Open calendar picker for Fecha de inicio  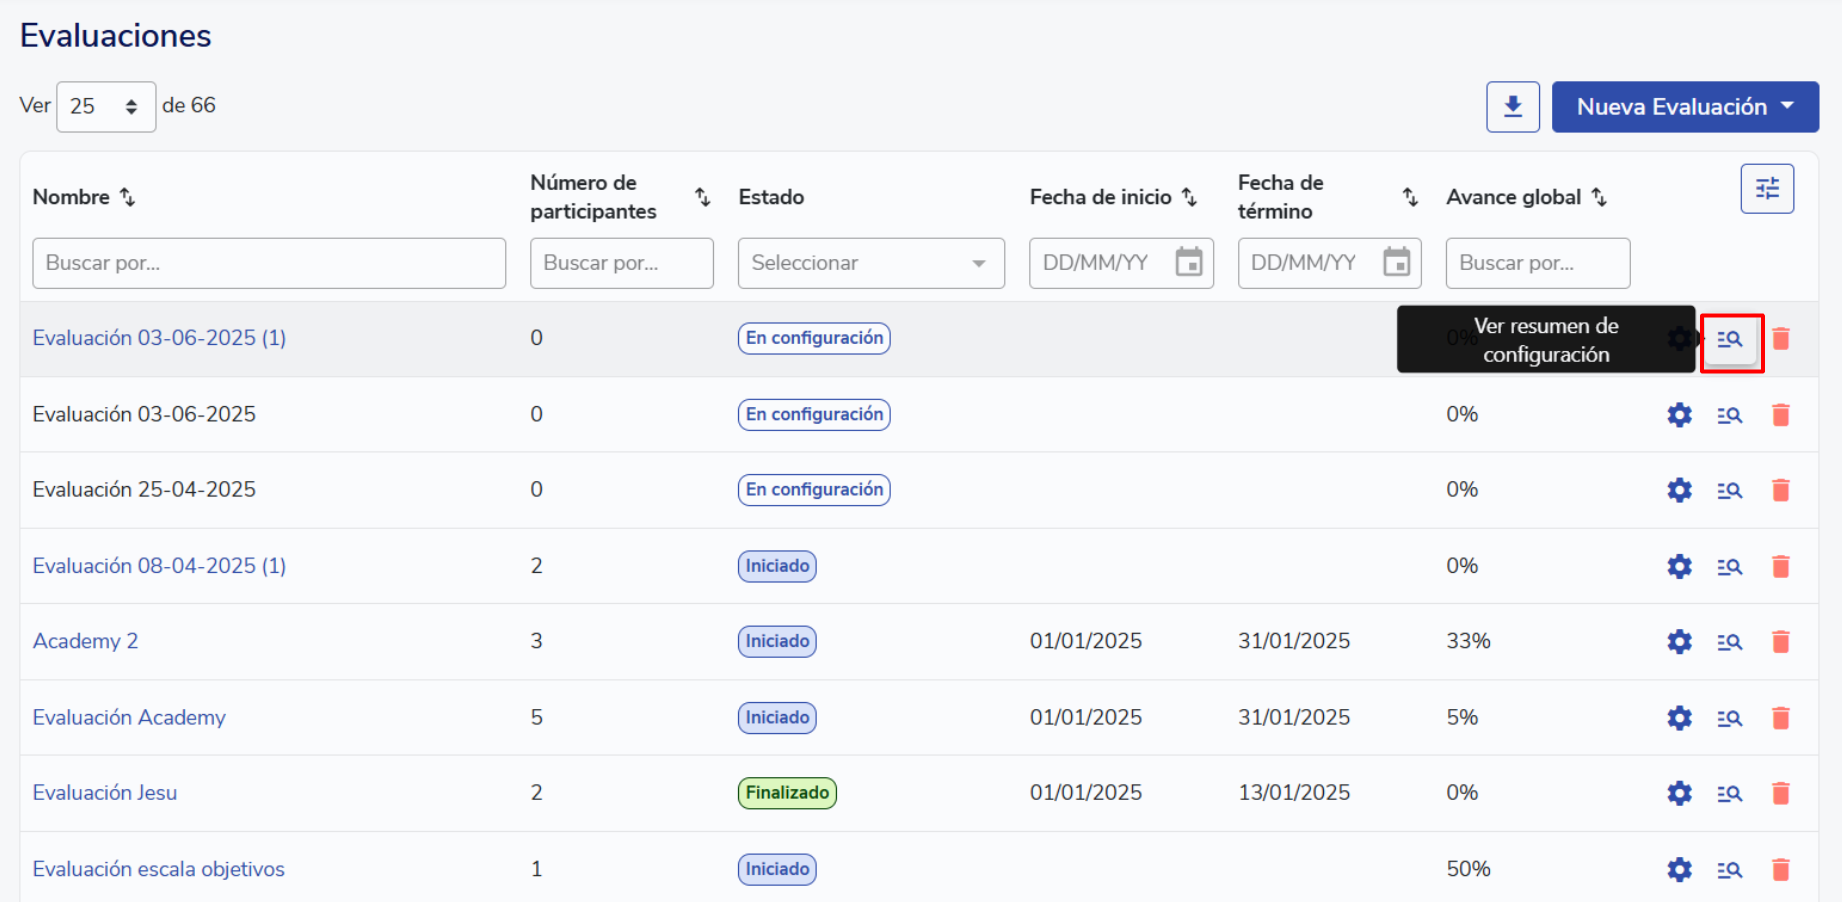[1188, 263]
